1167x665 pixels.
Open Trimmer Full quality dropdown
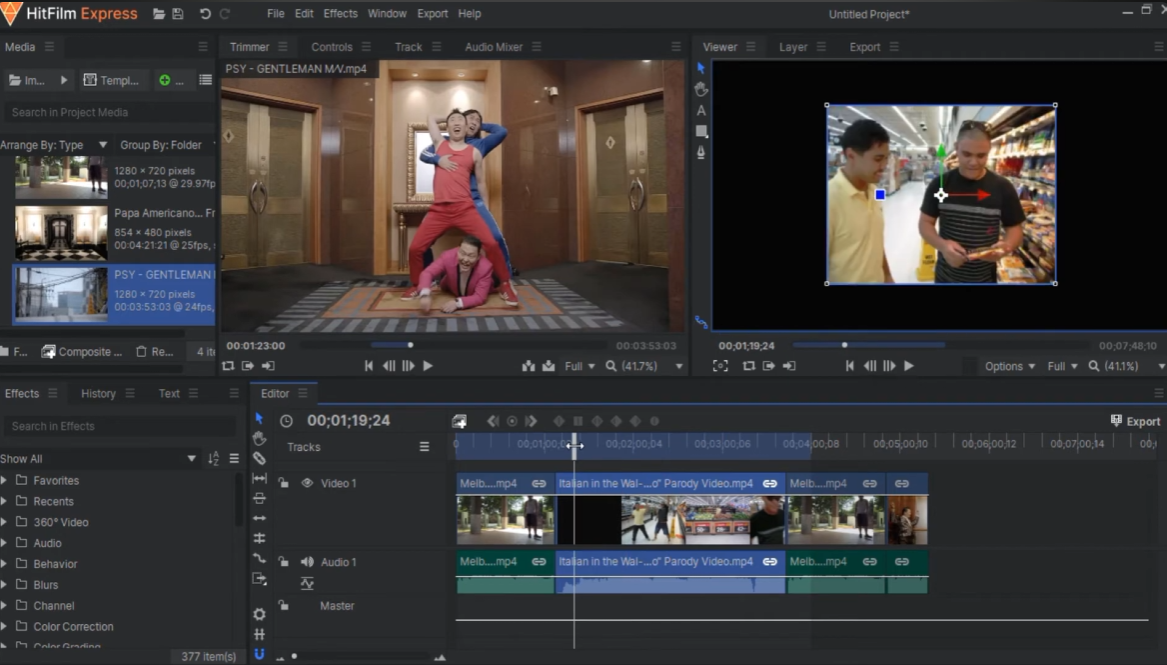tap(580, 366)
